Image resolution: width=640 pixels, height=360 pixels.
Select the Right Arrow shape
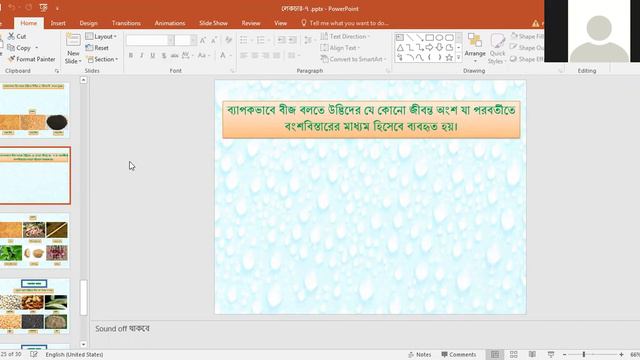click(x=429, y=48)
